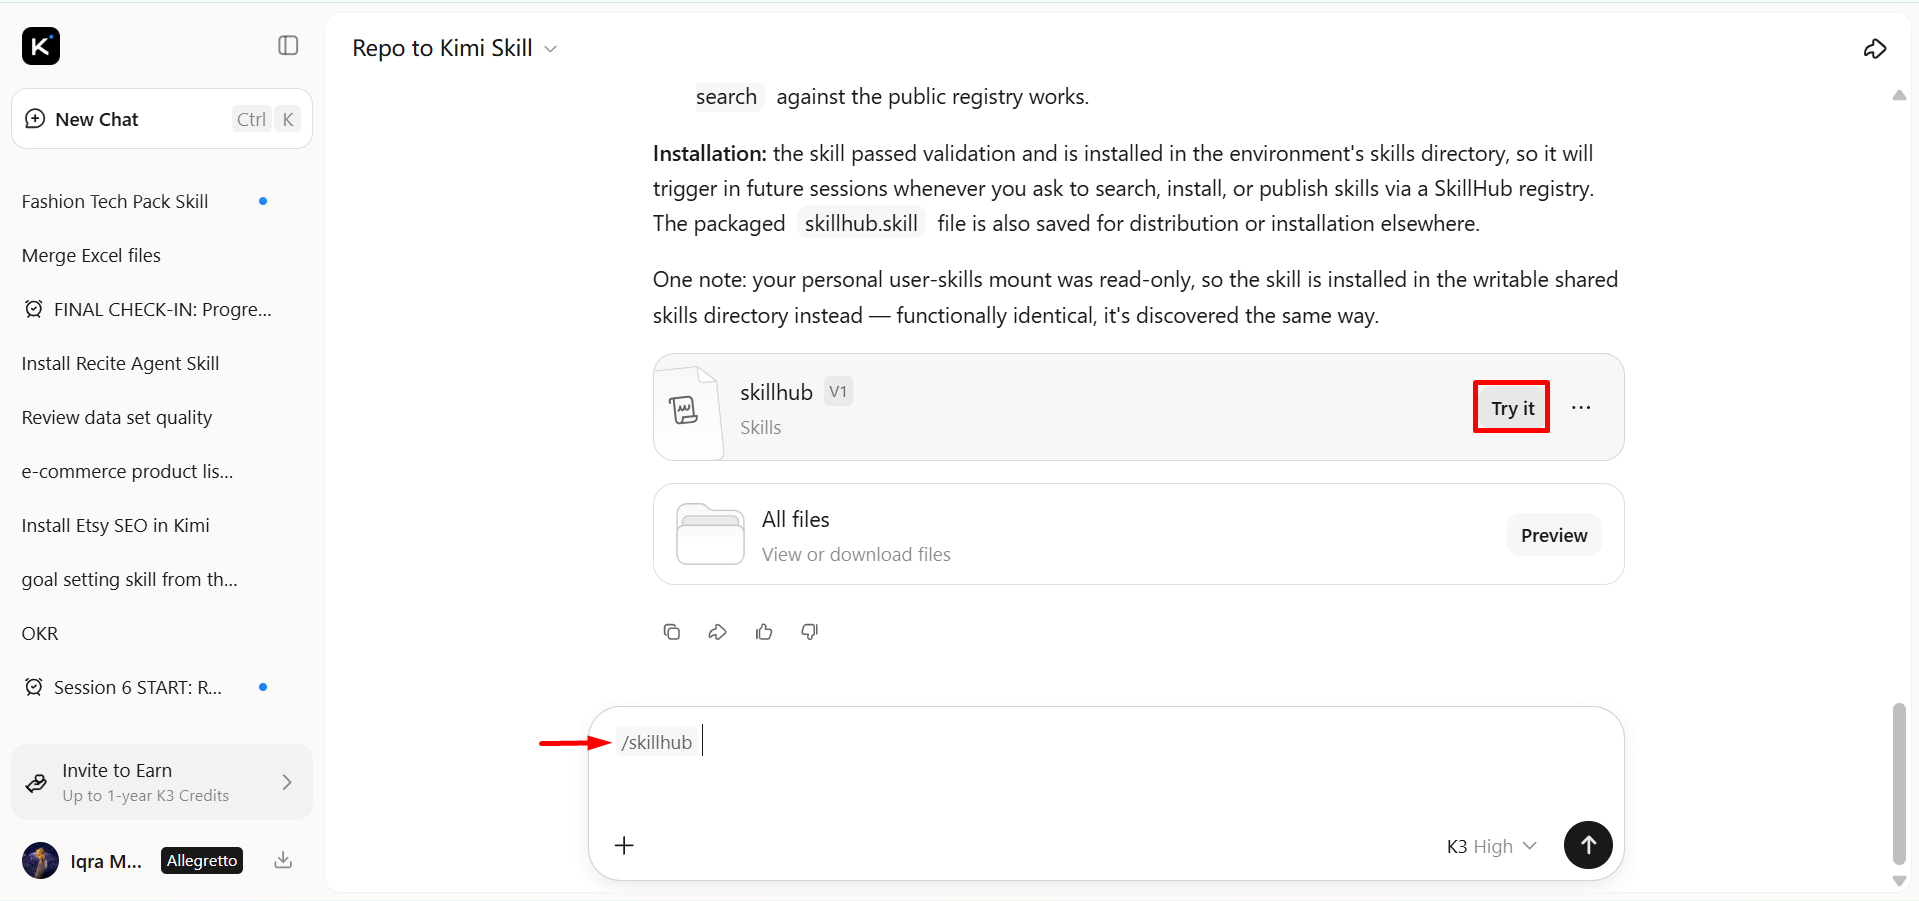Click the Try it button
Image resolution: width=1919 pixels, height=901 pixels.
tap(1512, 408)
